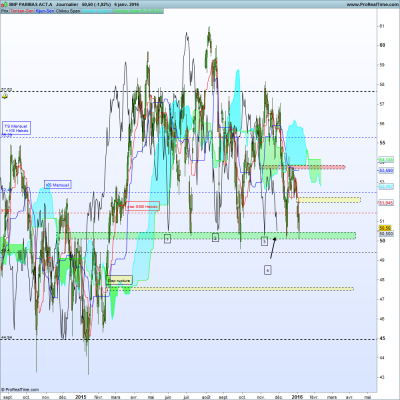Click the yellow 50.50 current price tag
Screen dimensions: 400x400
tap(385, 228)
